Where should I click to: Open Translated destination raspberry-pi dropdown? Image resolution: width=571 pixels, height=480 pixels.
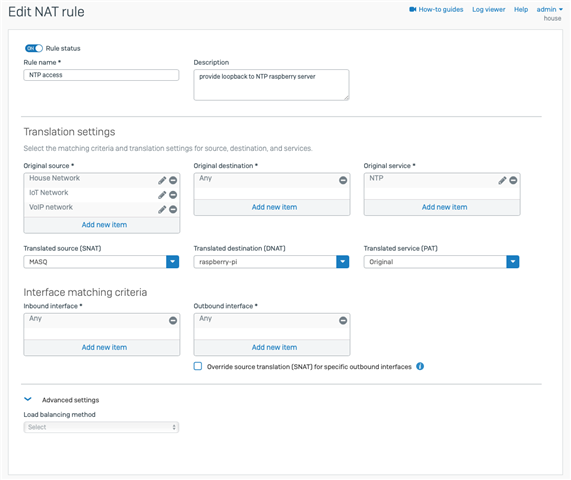click(343, 261)
